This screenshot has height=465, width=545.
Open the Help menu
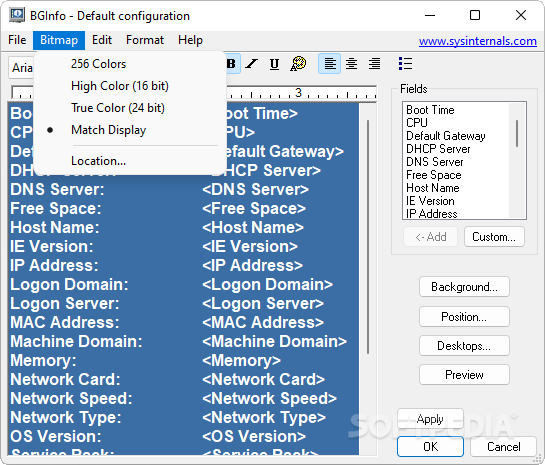click(190, 40)
